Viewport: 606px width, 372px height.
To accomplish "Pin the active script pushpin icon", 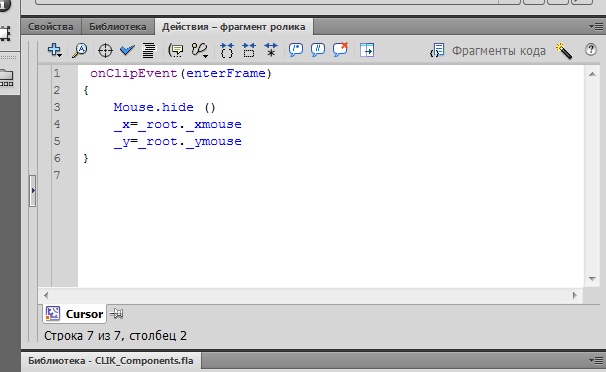I will (x=116, y=314).
